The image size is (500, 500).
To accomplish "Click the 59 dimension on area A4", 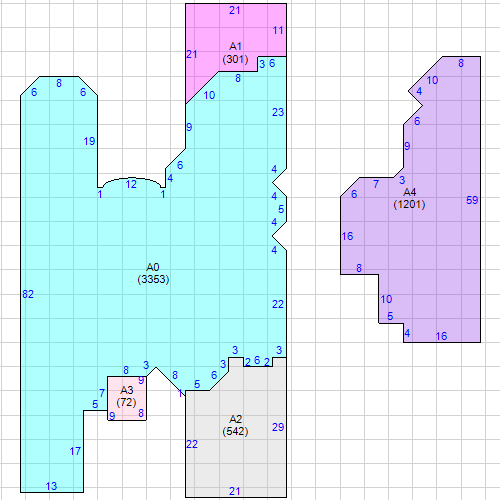I will (x=472, y=200).
